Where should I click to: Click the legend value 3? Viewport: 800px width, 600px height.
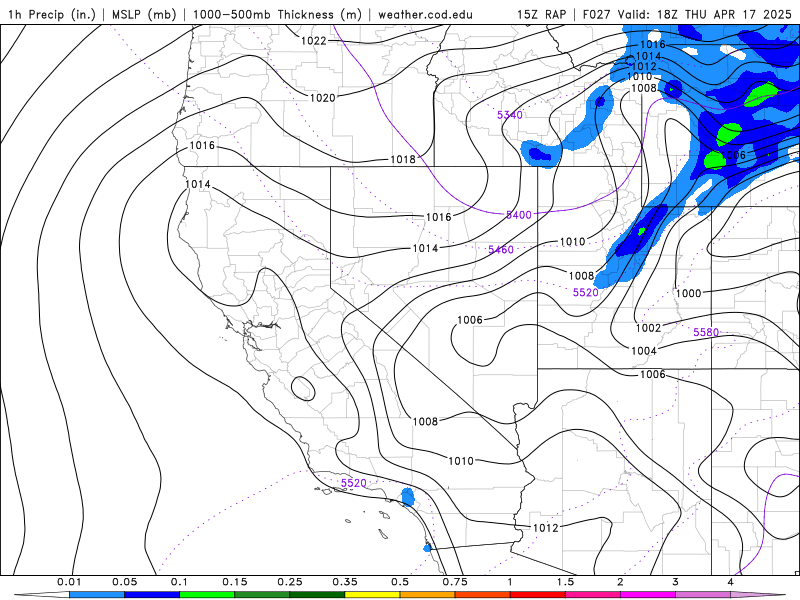coord(676,582)
